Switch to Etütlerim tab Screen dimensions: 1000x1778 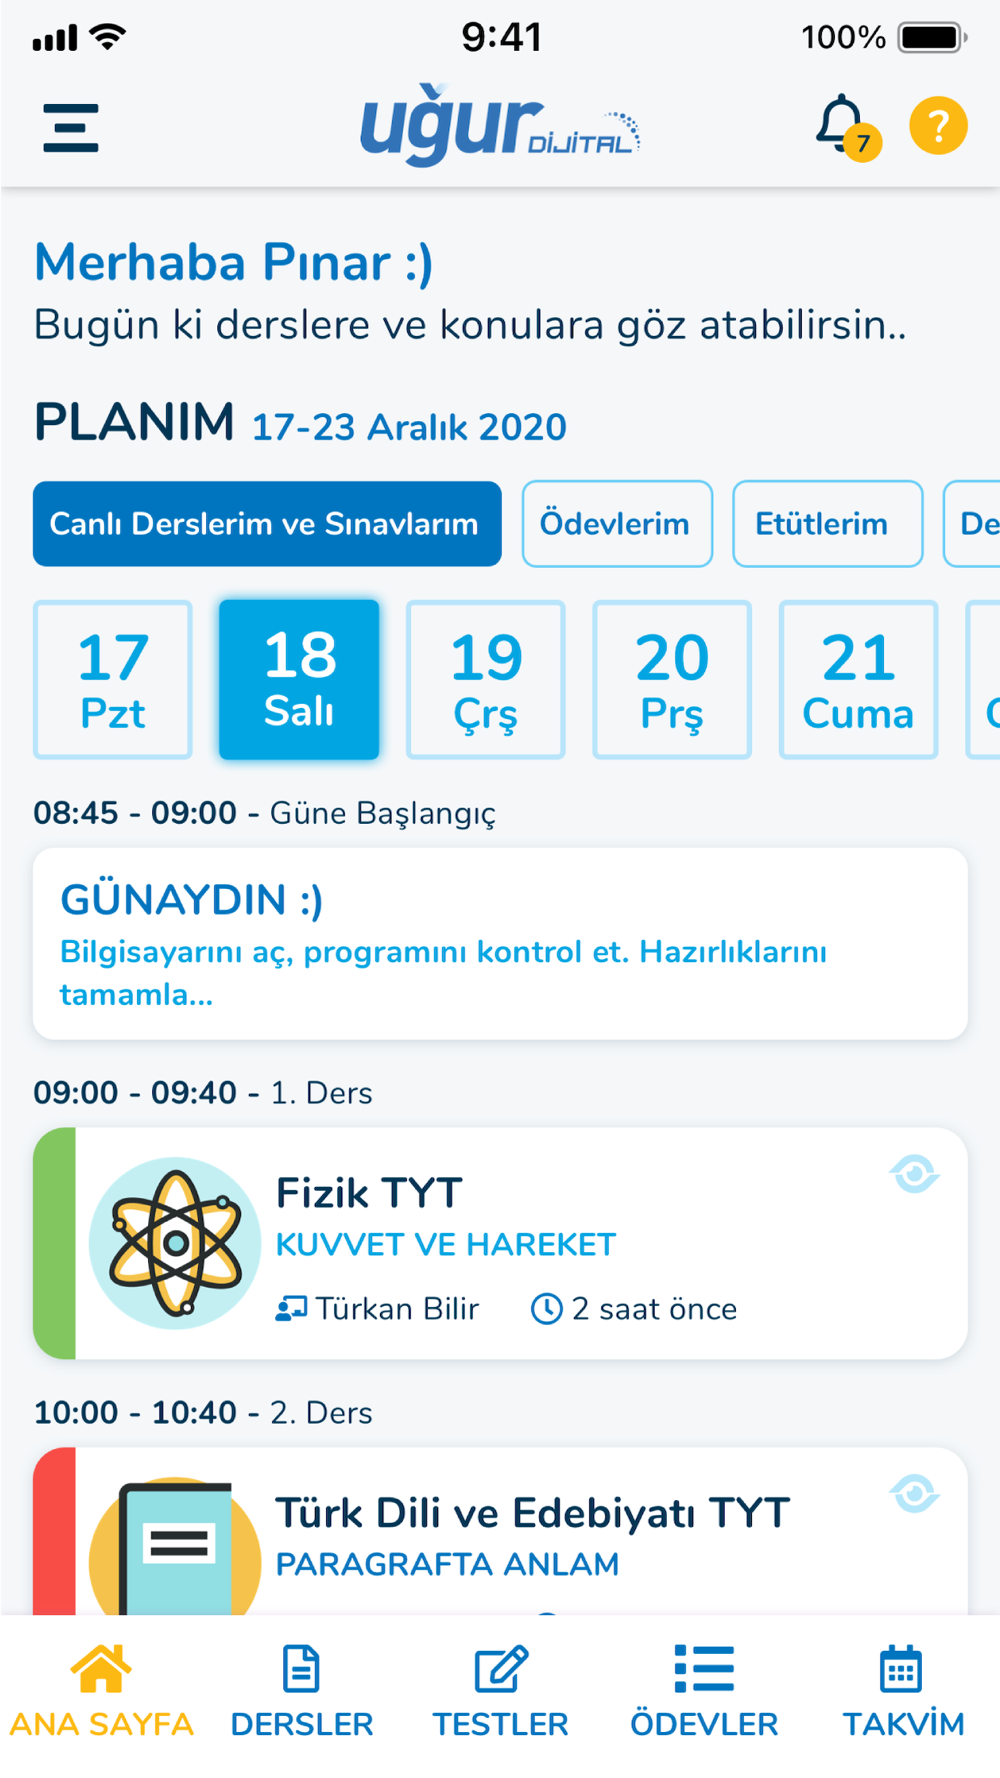827,524
